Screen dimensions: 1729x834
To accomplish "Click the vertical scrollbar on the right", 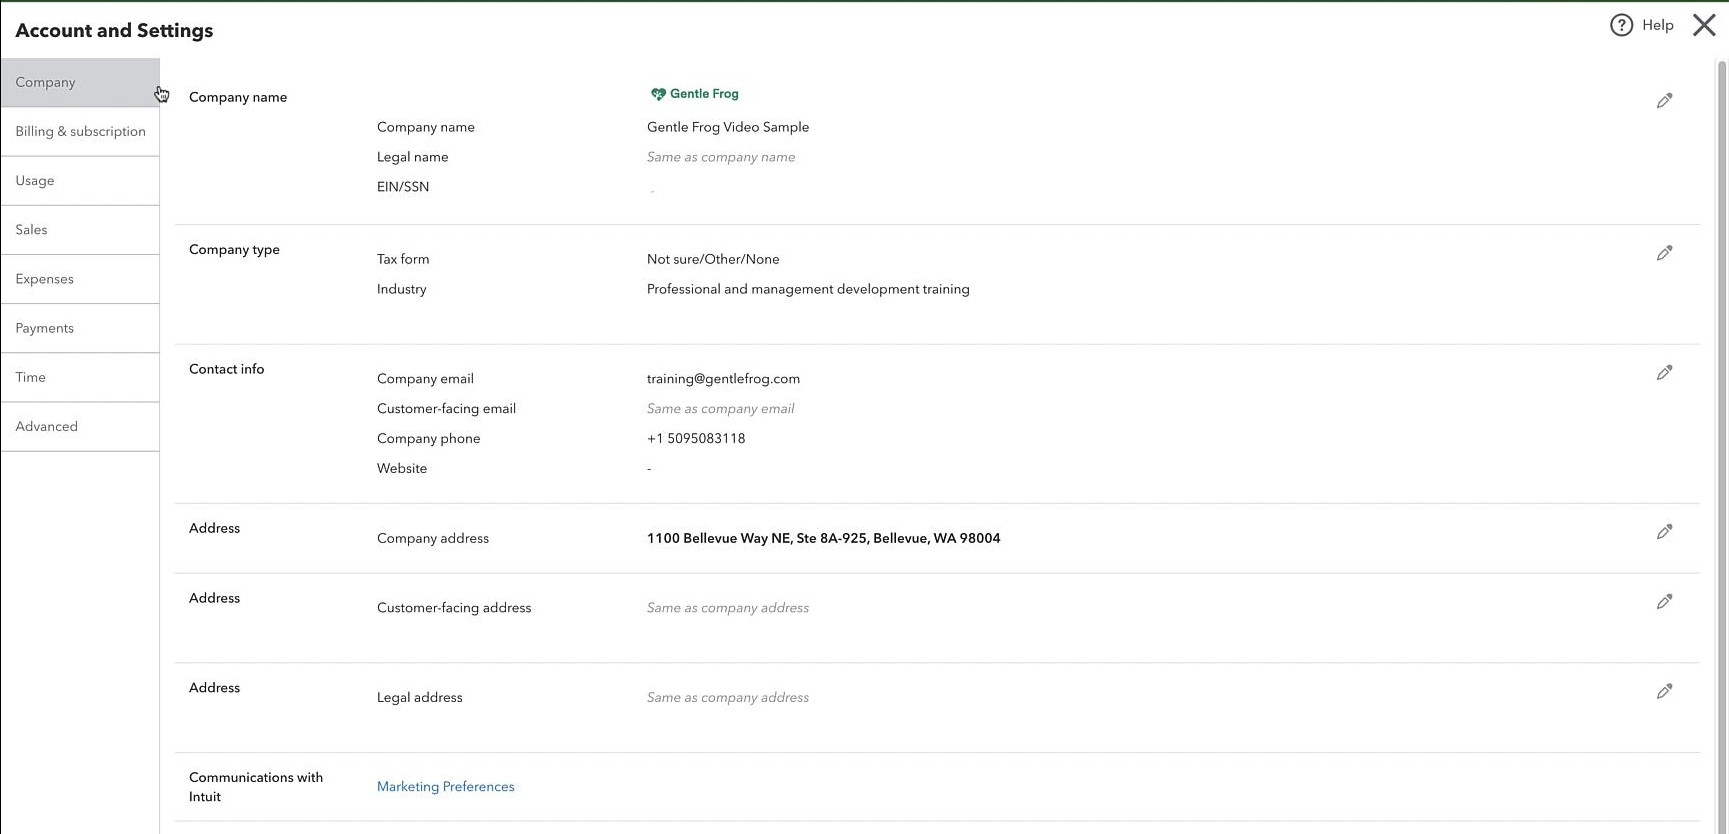I will 1721,440.
